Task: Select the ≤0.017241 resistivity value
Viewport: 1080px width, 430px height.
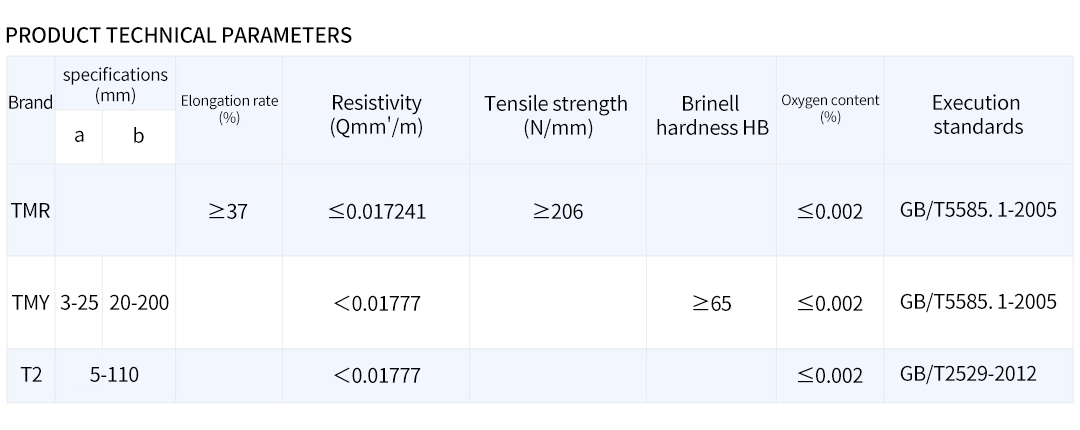Action: 377,211
